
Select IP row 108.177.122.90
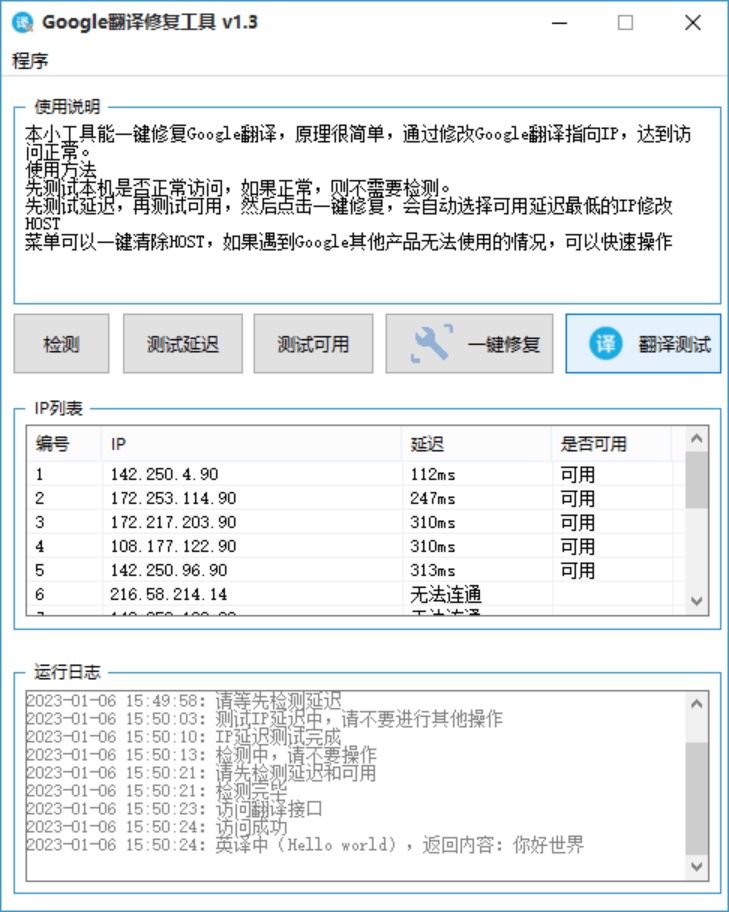[x=355, y=546]
